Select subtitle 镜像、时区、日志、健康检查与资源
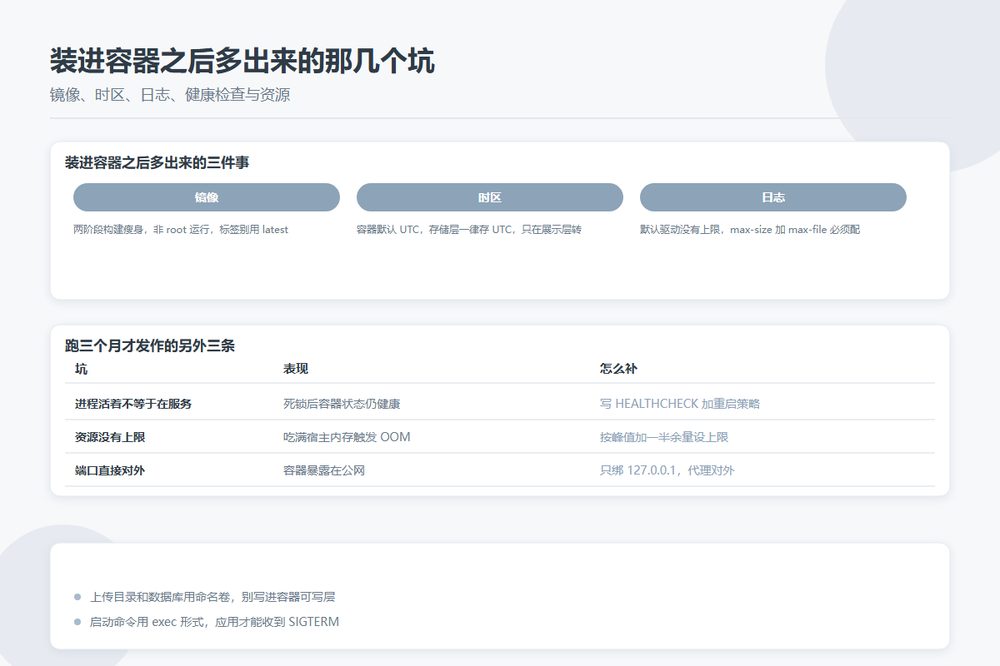Viewport: 1000px width, 666px height. (170, 95)
